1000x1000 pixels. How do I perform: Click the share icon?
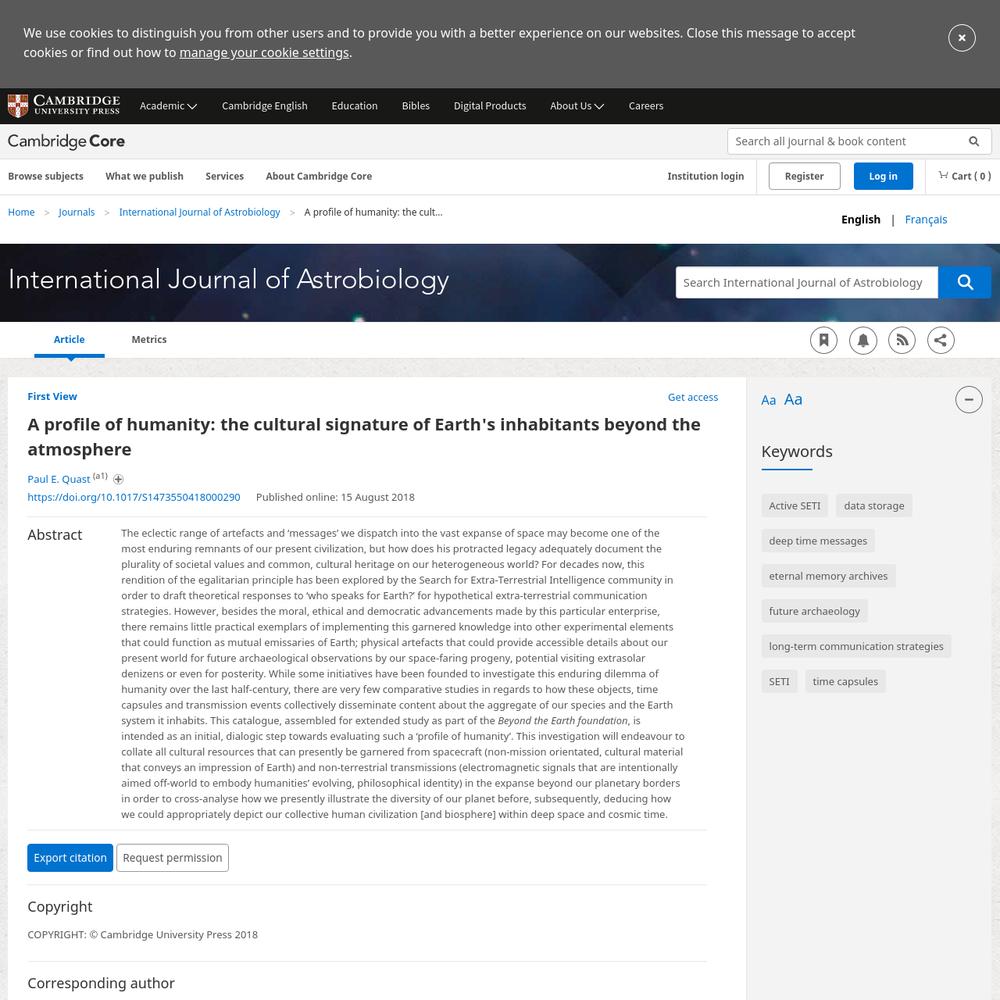[941, 340]
